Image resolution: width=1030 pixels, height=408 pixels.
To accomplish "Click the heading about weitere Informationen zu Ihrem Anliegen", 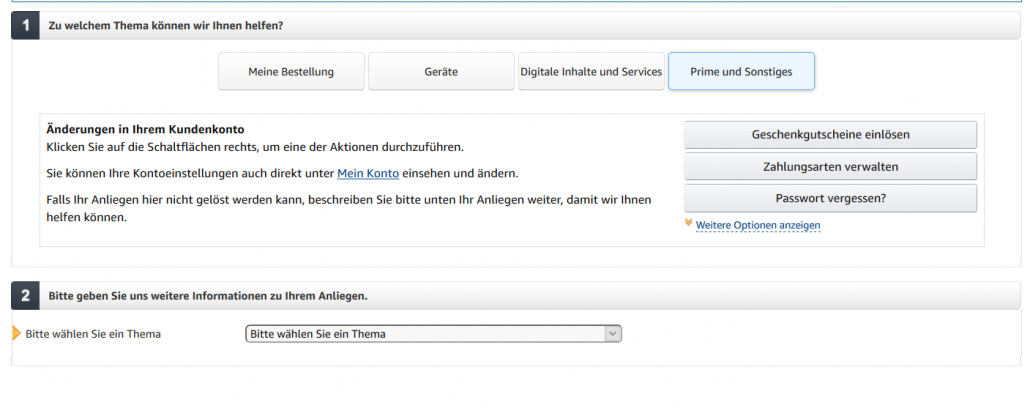I will (208, 296).
